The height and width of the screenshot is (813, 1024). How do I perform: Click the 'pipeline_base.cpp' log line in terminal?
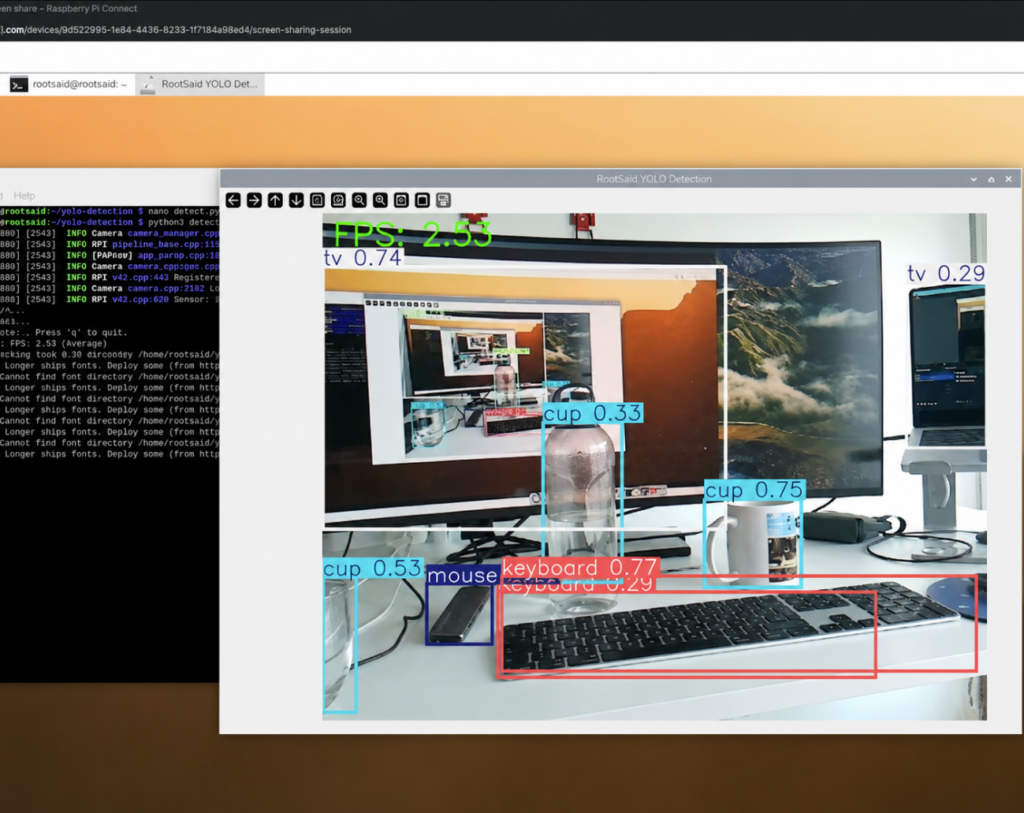[110, 244]
